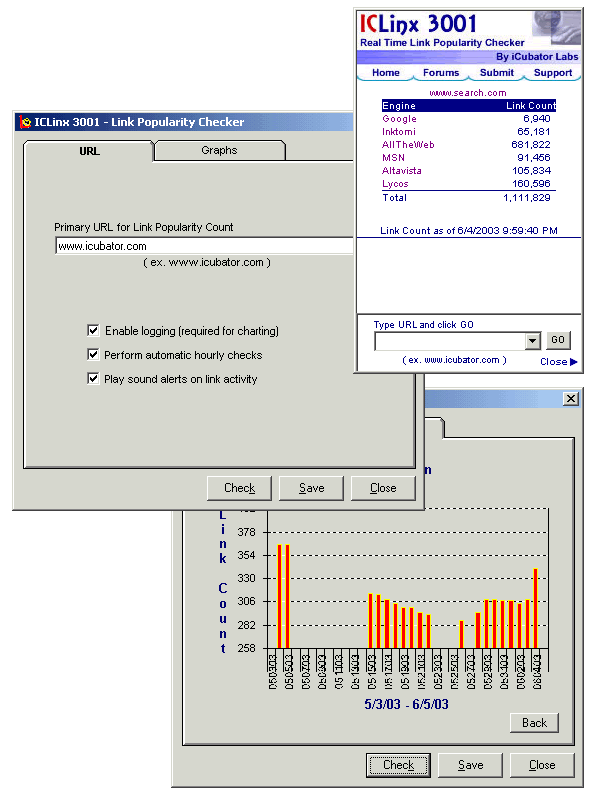Select the URL tab
Image resolution: width=600 pixels, height=800 pixels.
pyautogui.click(x=89, y=151)
